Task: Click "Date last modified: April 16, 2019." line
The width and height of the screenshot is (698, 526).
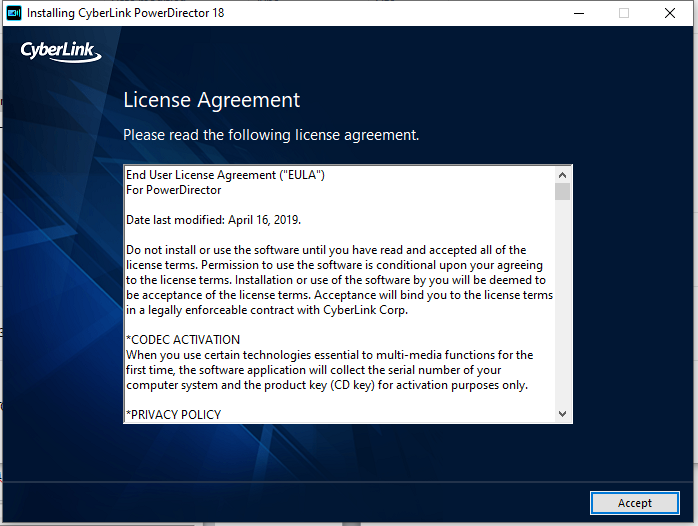Action: [214, 220]
